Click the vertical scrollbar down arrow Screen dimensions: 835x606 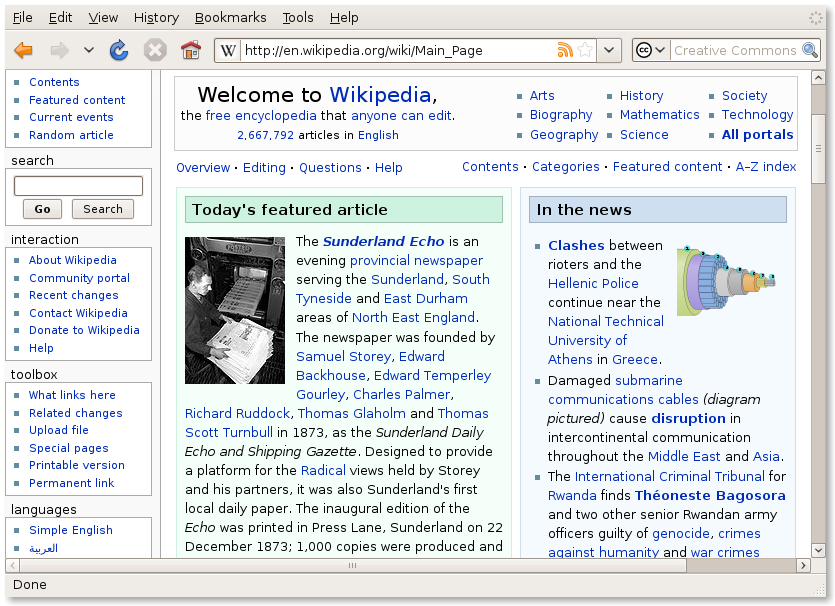(818, 550)
